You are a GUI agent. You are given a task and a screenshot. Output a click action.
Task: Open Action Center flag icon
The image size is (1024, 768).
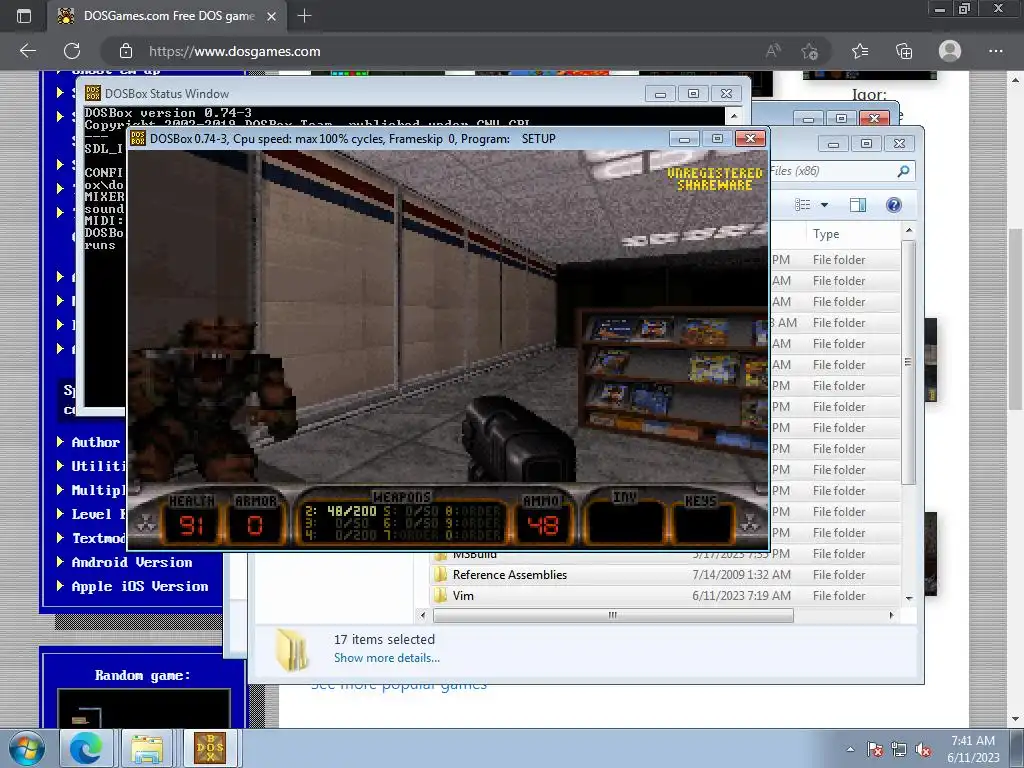coord(875,749)
